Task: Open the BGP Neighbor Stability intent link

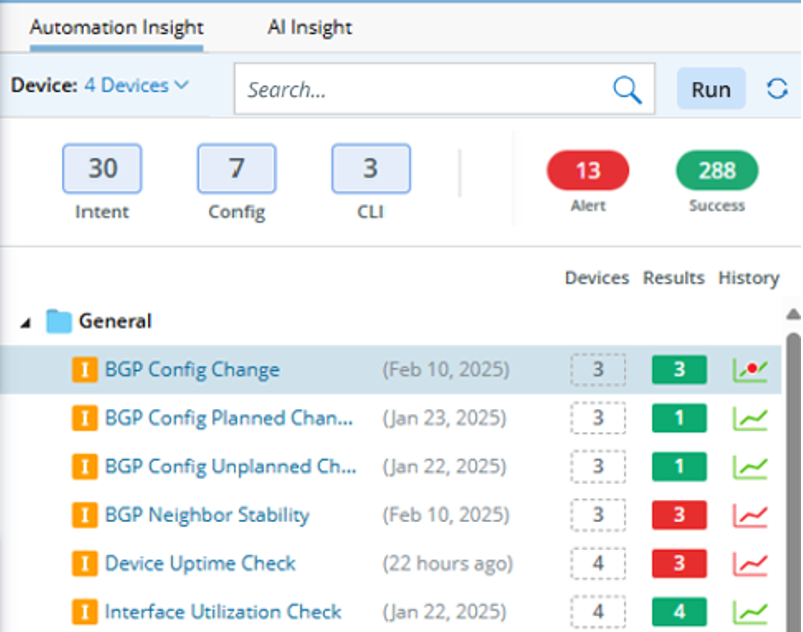Action: pyautogui.click(x=207, y=516)
